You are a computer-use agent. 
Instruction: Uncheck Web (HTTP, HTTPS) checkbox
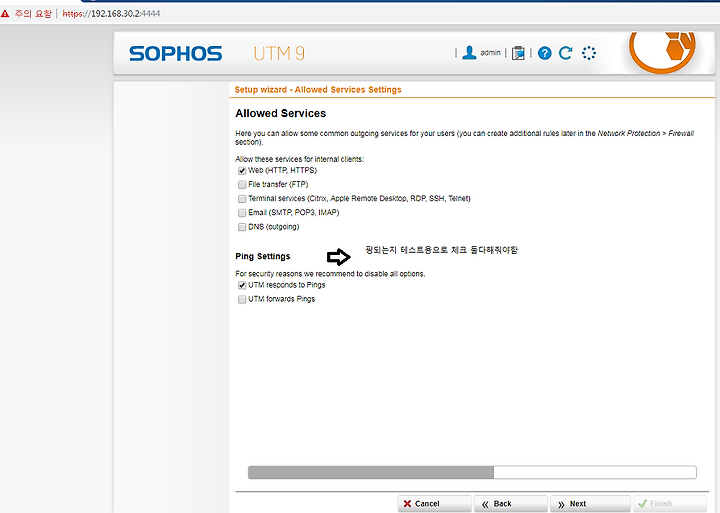coord(242,171)
